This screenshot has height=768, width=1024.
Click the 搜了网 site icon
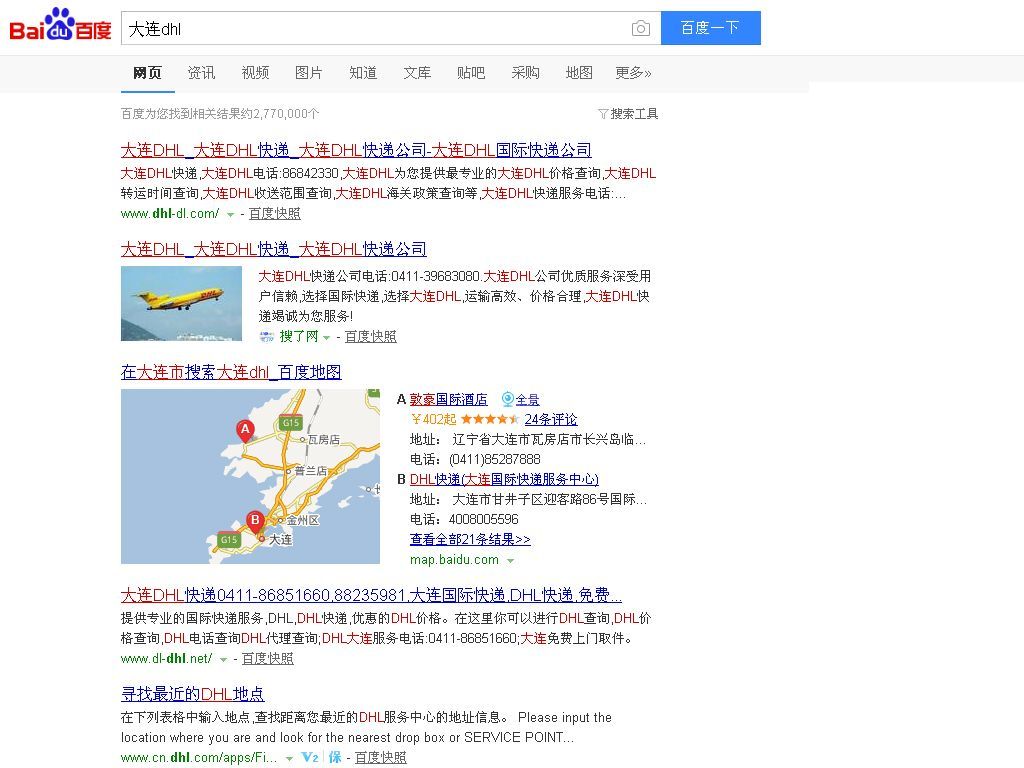[266, 336]
